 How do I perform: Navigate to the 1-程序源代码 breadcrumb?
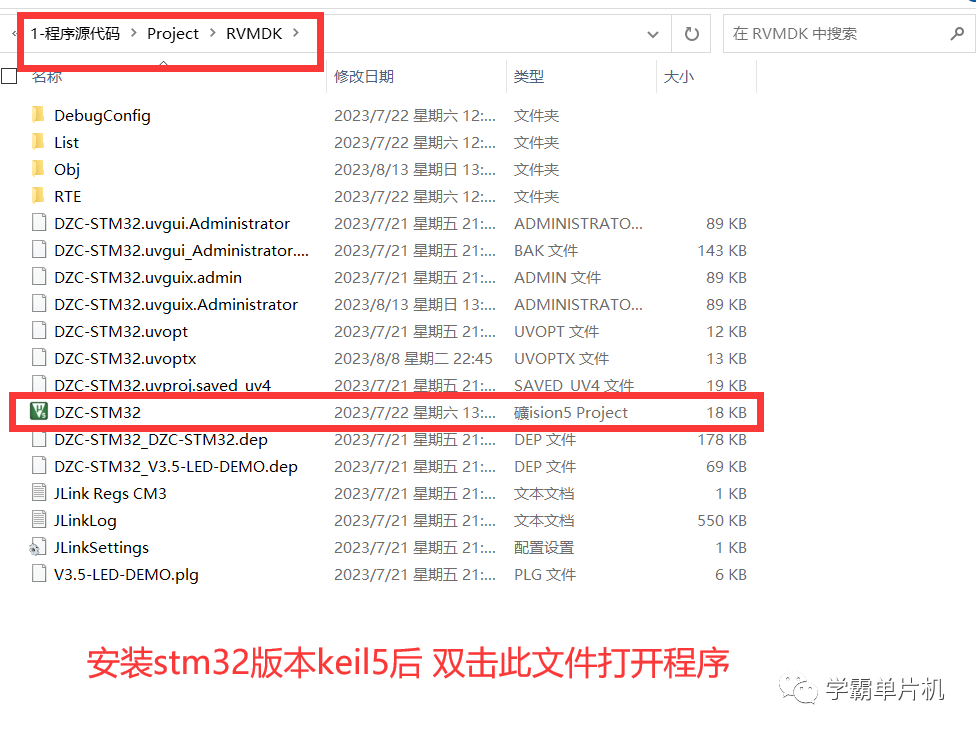75,34
